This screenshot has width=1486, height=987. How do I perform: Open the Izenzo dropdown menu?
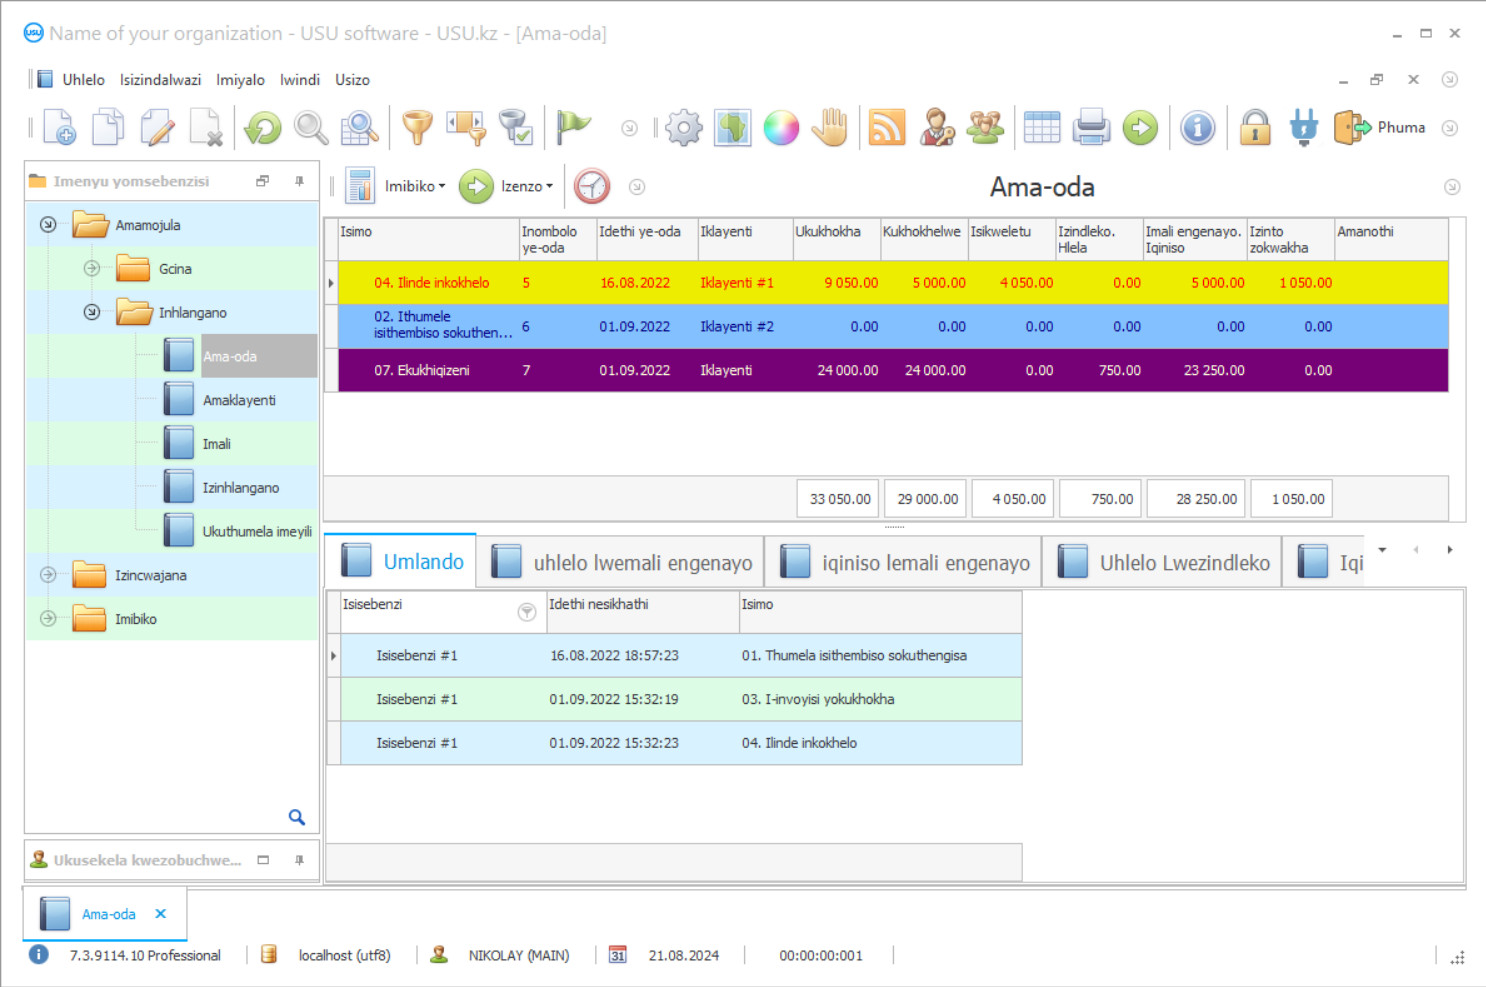(x=526, y=186)
